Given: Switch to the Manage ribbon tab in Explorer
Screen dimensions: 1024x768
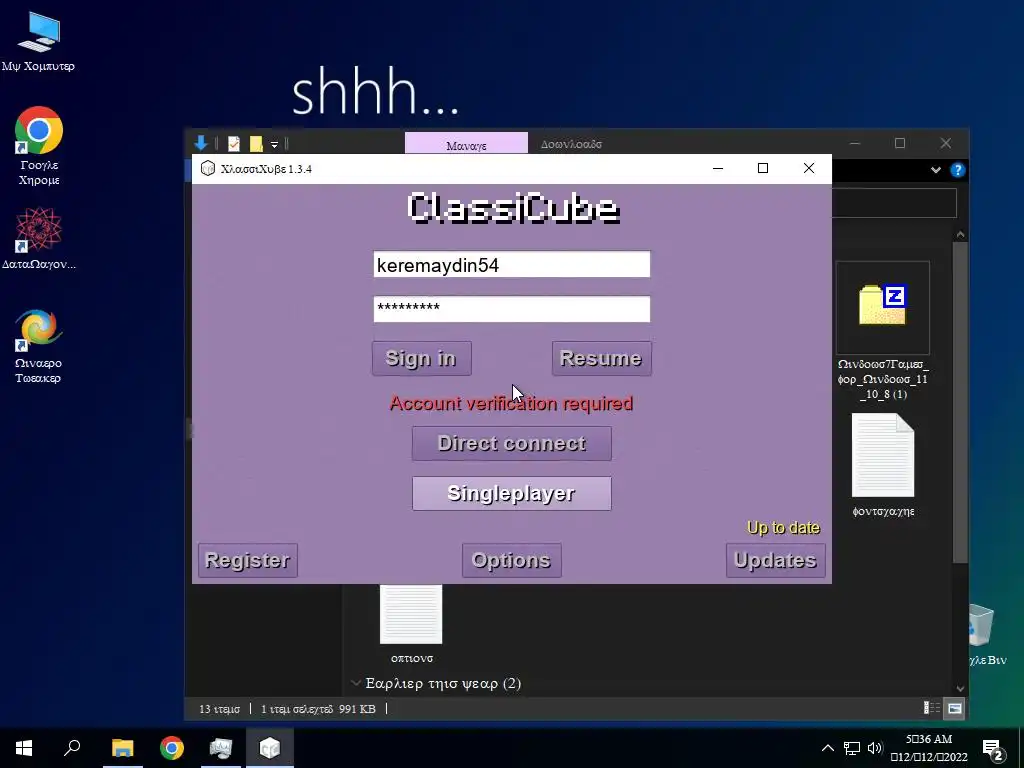Looking at the screenshot, I should [466, 145].
